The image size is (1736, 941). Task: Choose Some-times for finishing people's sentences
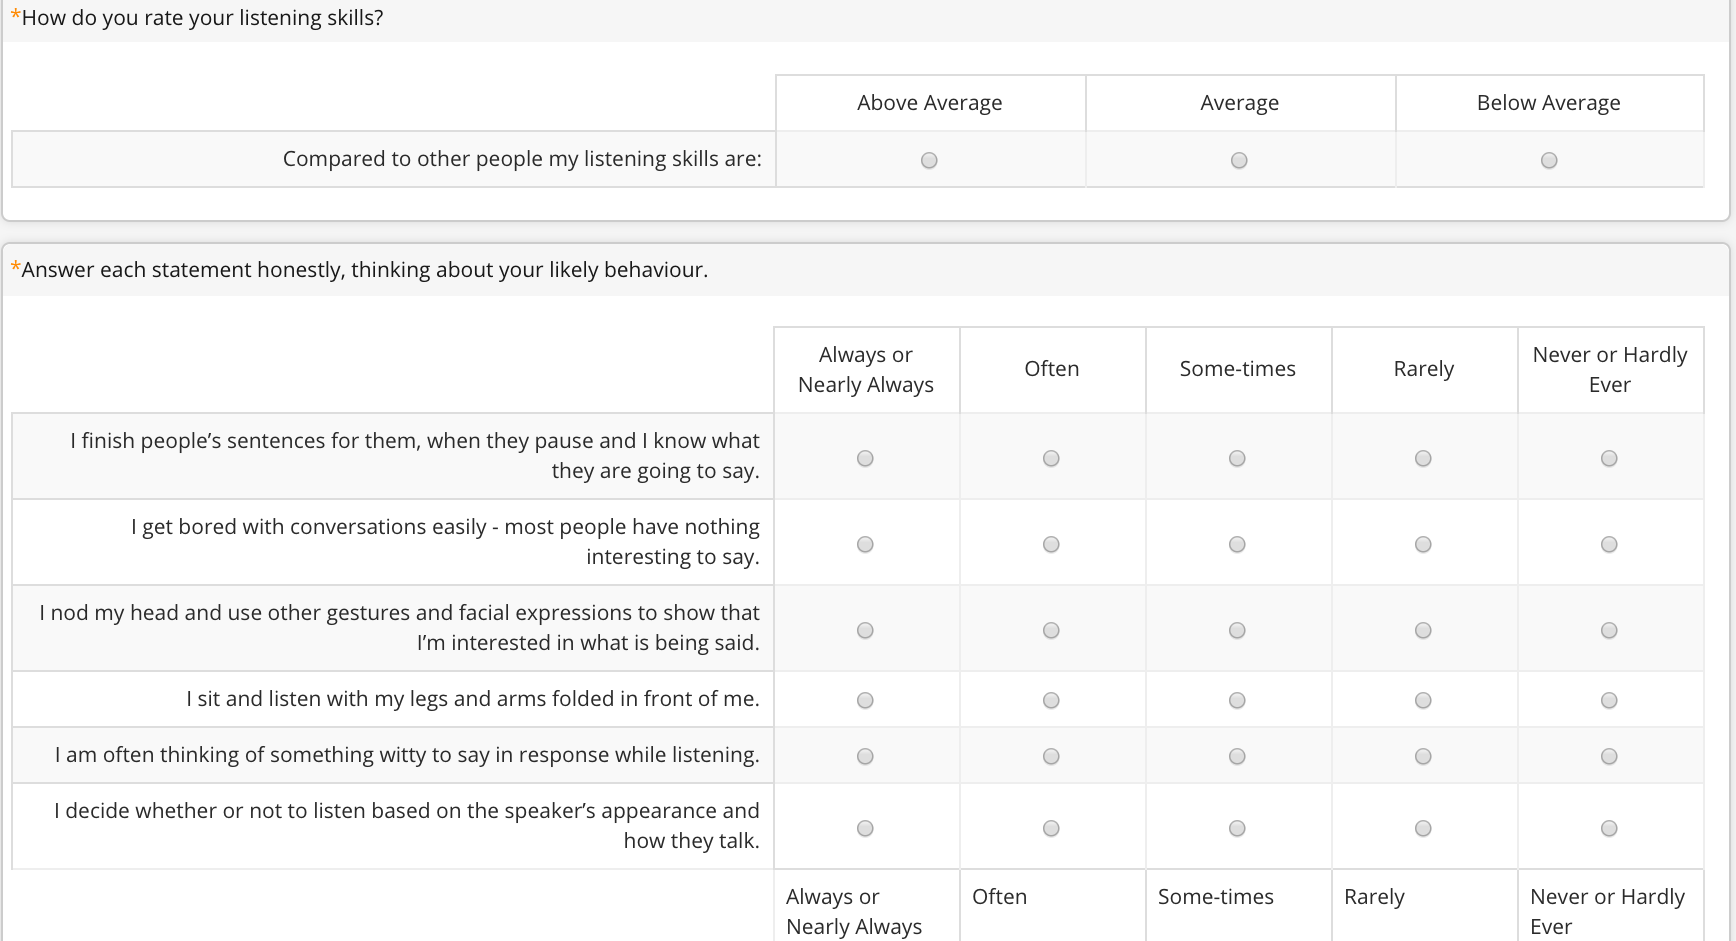[1237, 458]
